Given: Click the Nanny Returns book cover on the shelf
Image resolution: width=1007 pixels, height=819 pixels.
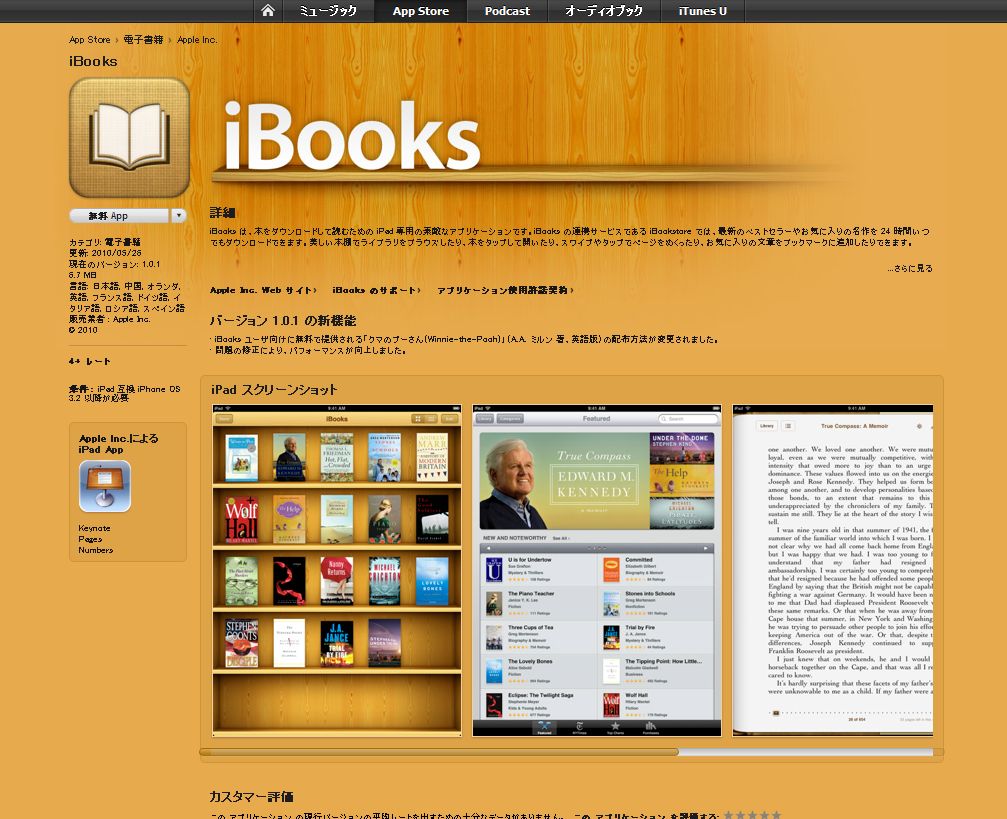Looking at the screenshot, I should click(337, 581).
